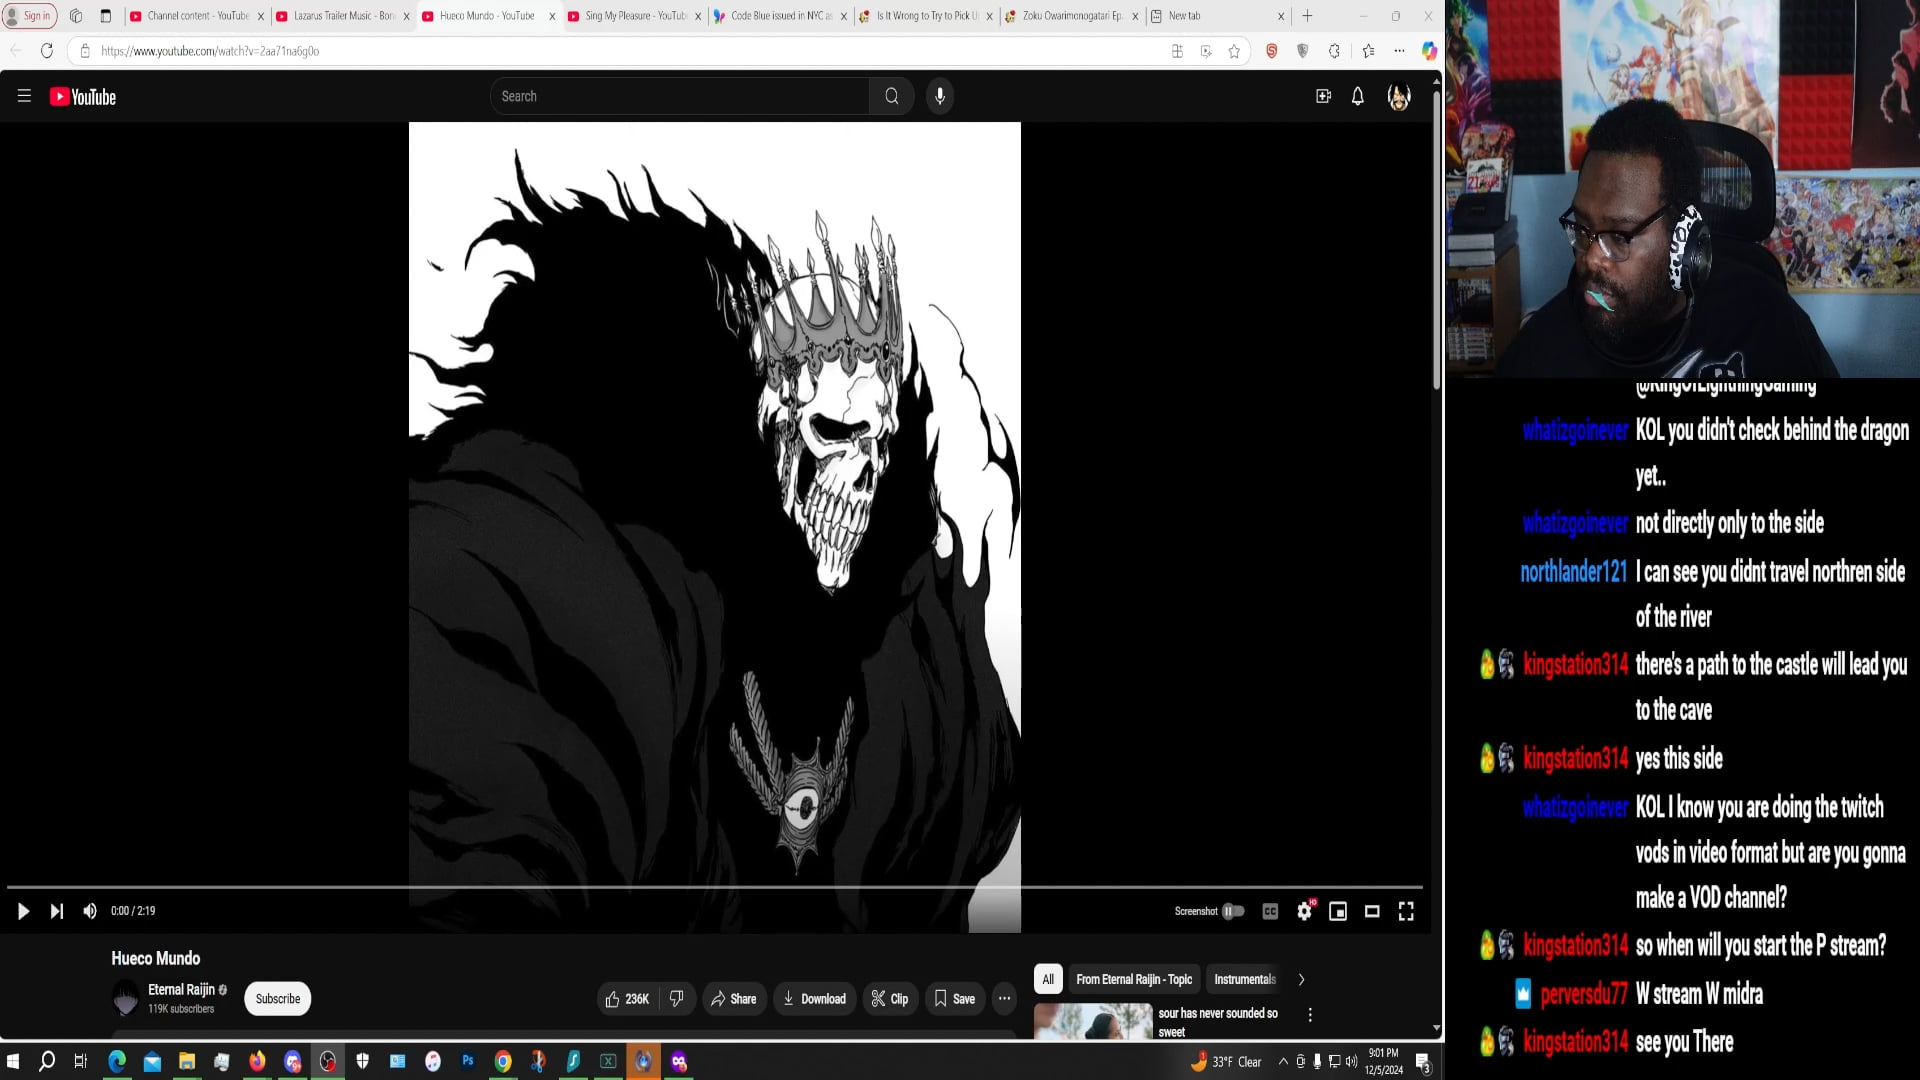Select the Instrumentals filter chip
Viewport: 1920px width, 1080px height.
tap(1245, 979)
